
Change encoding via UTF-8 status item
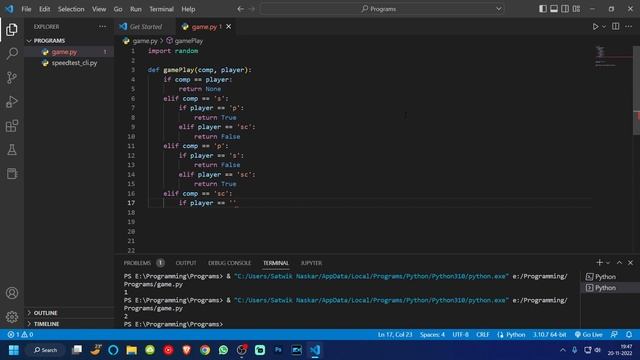(460, 335)
